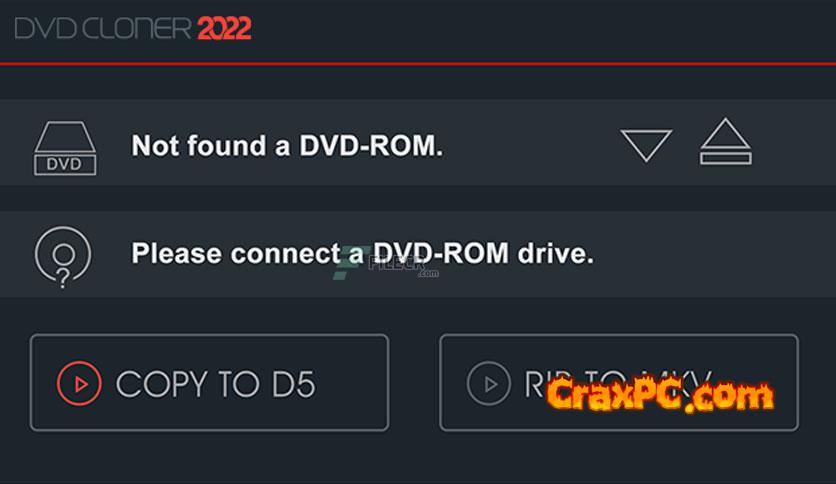The width and height of the screenshot is (836, 484).
Task: Start the Rip to MKV task
Action: 619,383
